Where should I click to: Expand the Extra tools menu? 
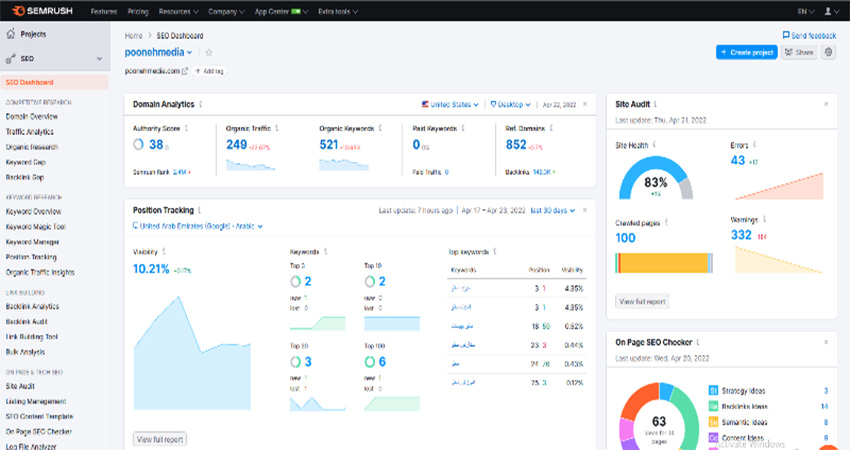coord(338,11)
